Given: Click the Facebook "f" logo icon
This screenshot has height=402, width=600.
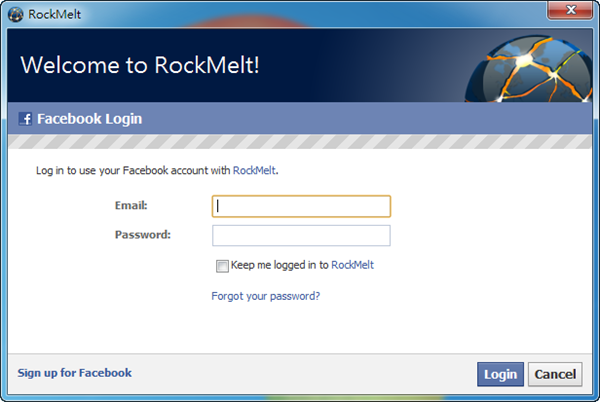Looking at the screenshot, I should pyautogui.click(x=26, y=119).
